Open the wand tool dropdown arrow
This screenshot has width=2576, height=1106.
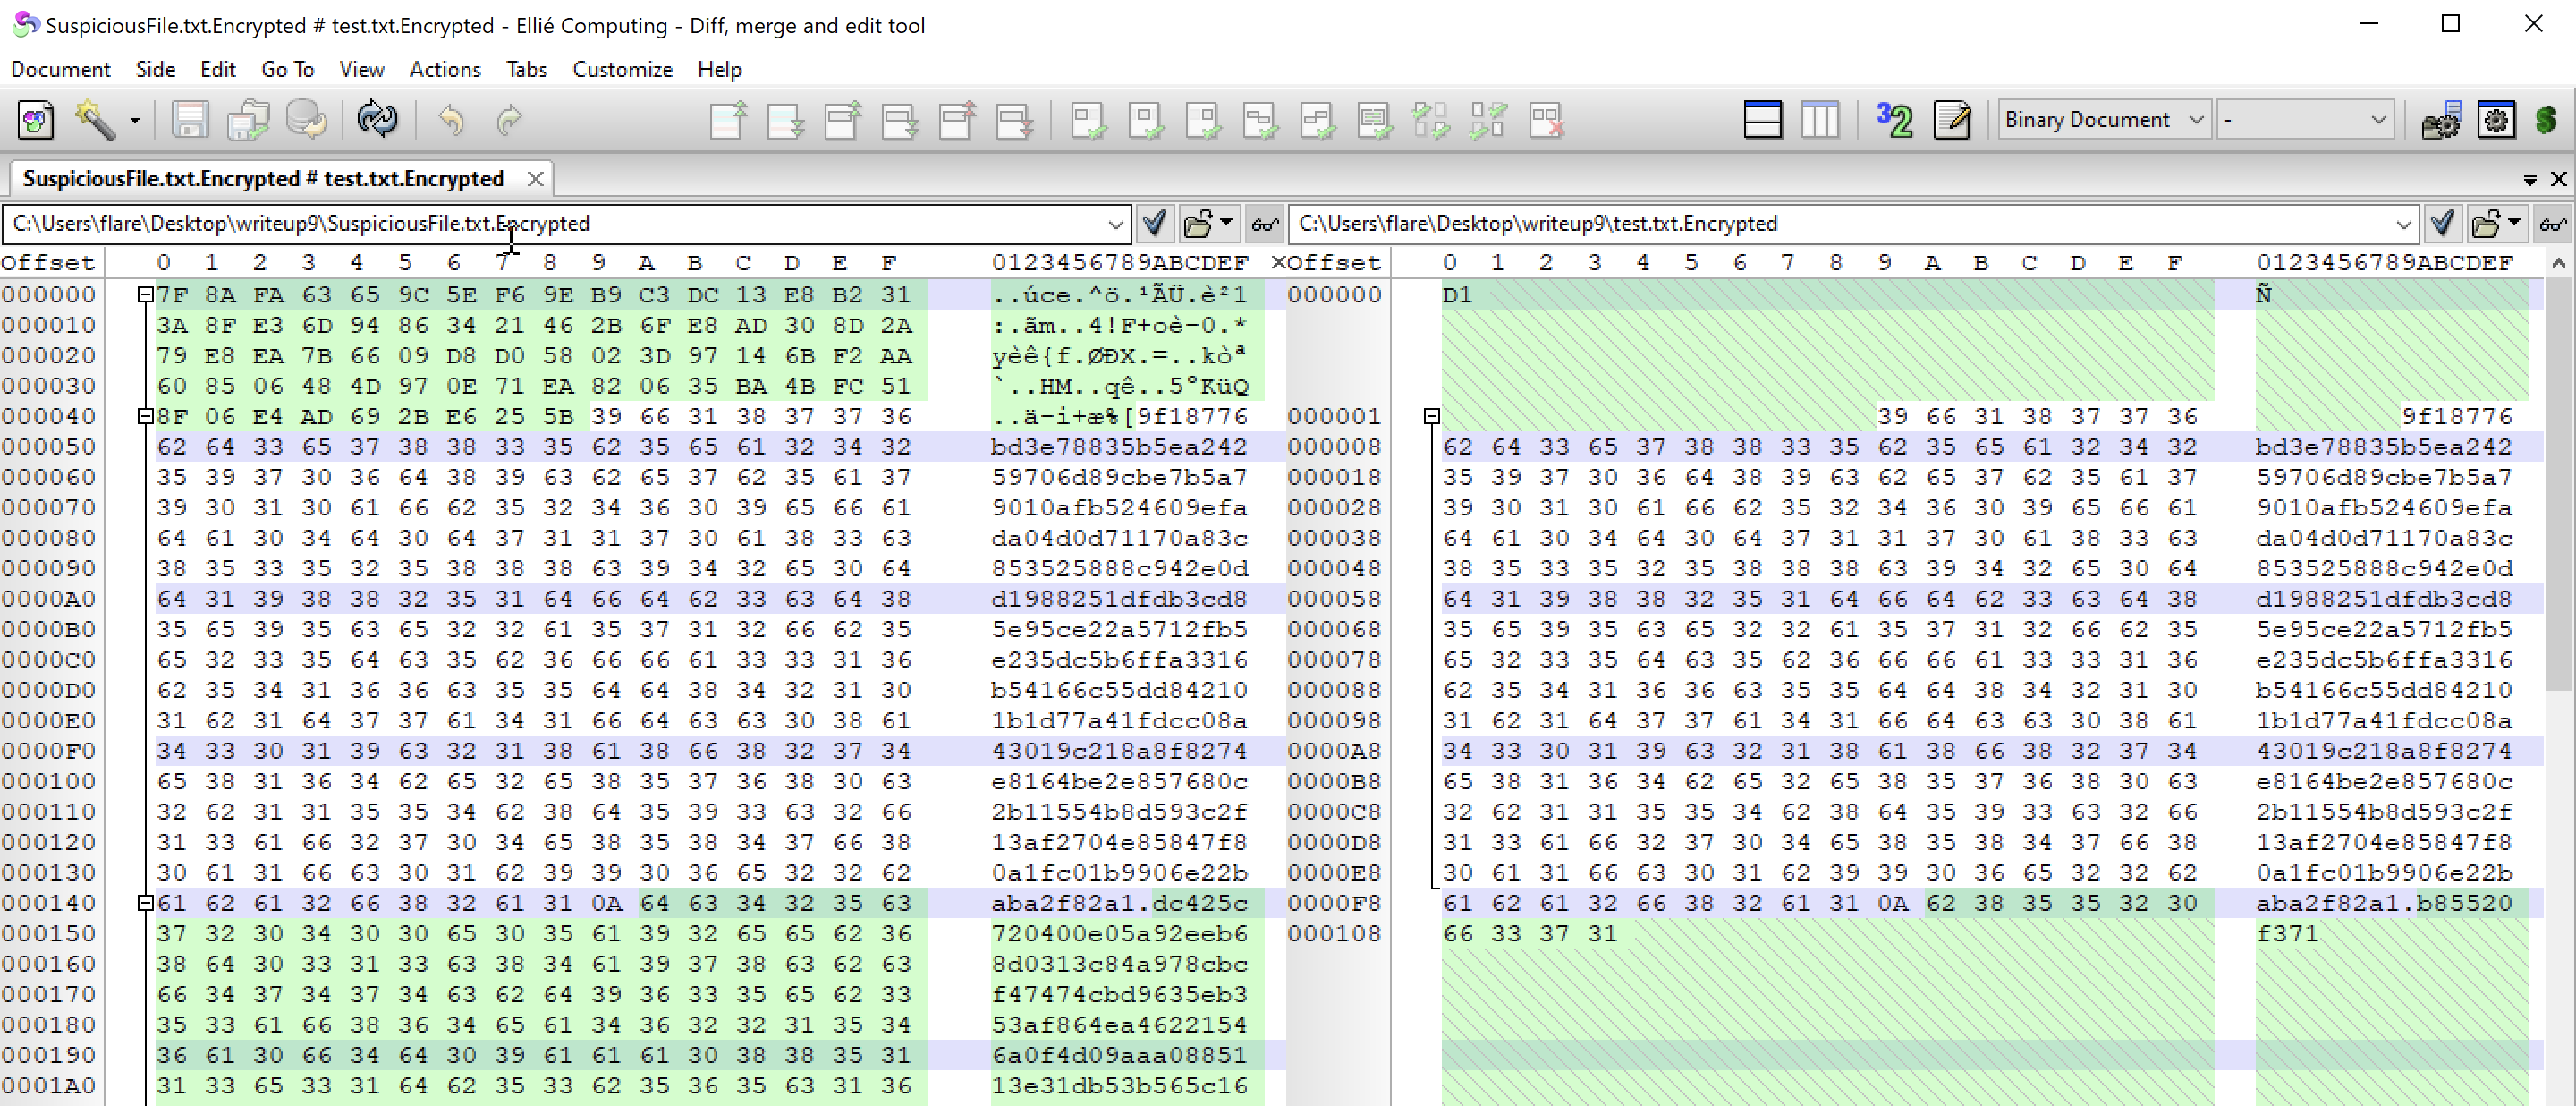click(134, 121)
